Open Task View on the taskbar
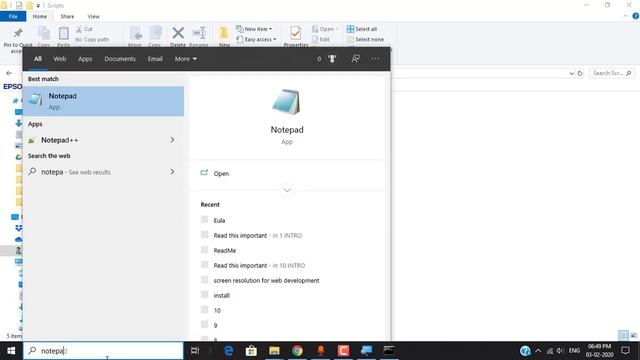 pyautogui.click(x=195, y=351)
